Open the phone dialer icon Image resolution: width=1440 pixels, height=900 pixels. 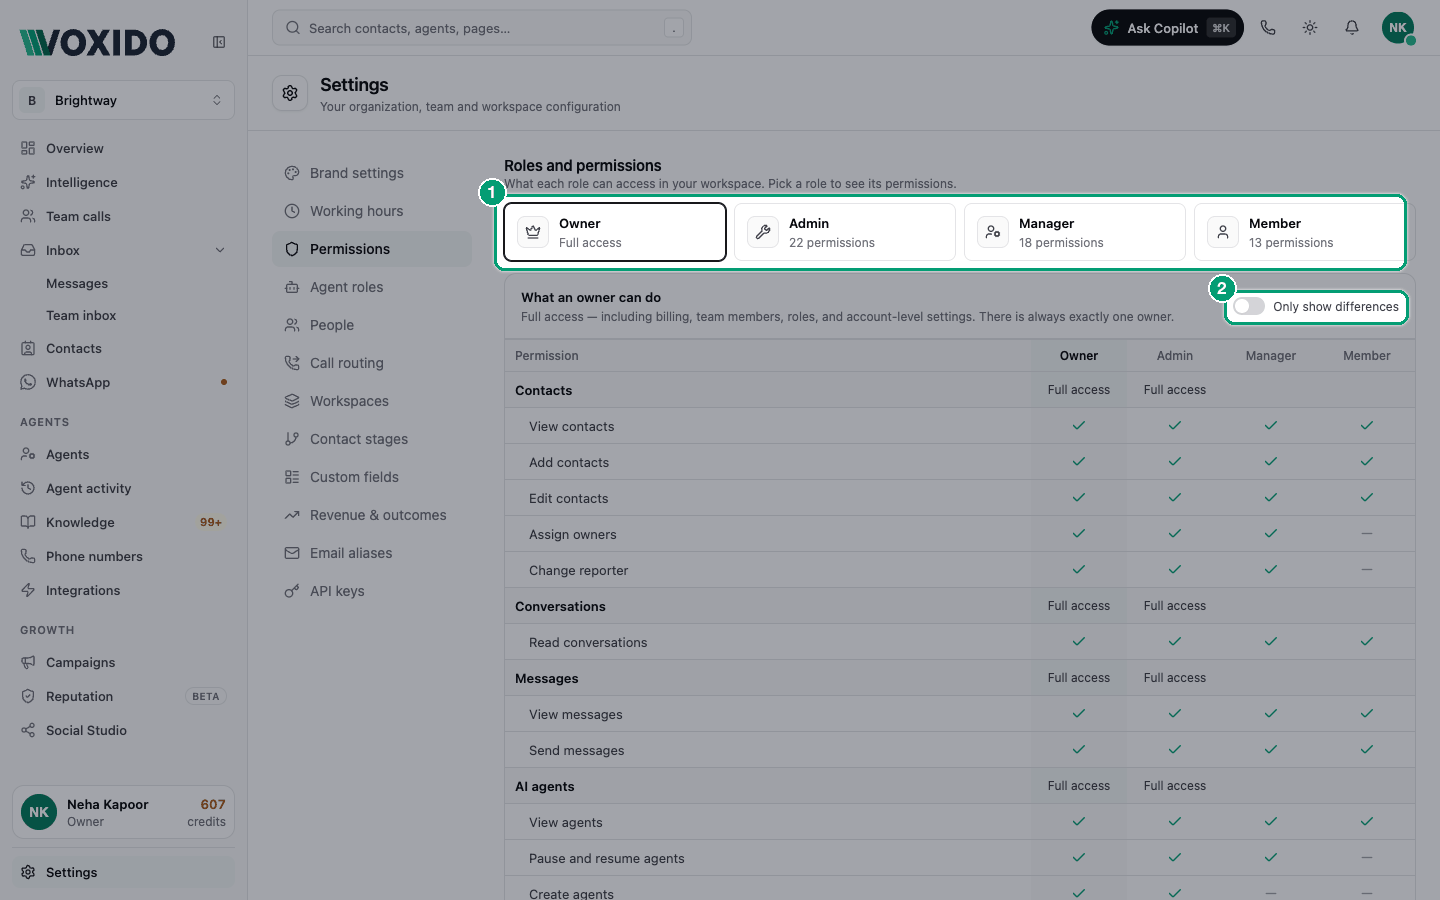point(1268,28)
